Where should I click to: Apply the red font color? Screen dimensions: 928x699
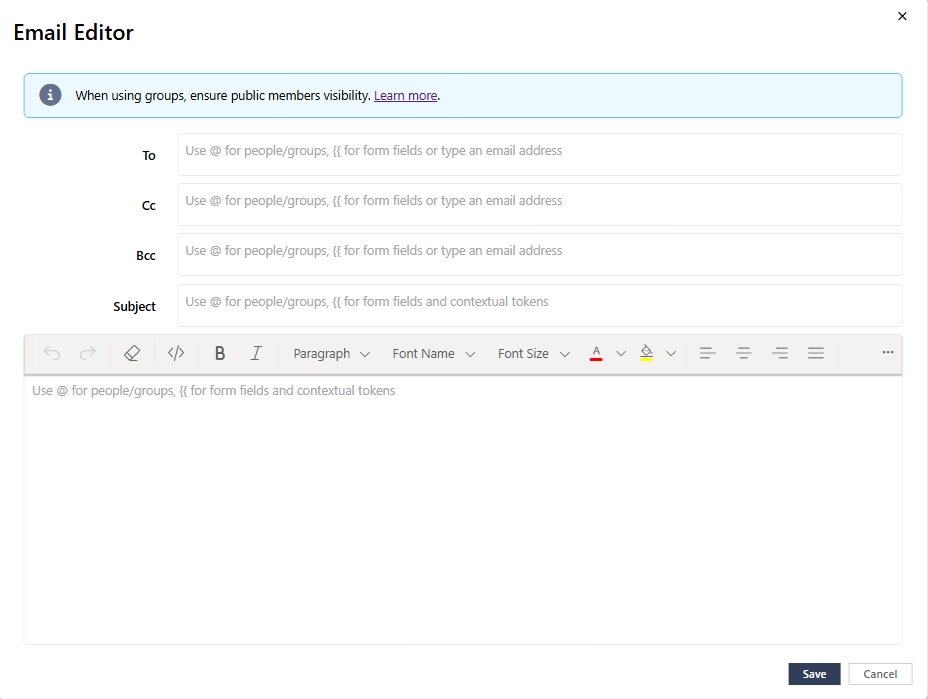[596, 353]
